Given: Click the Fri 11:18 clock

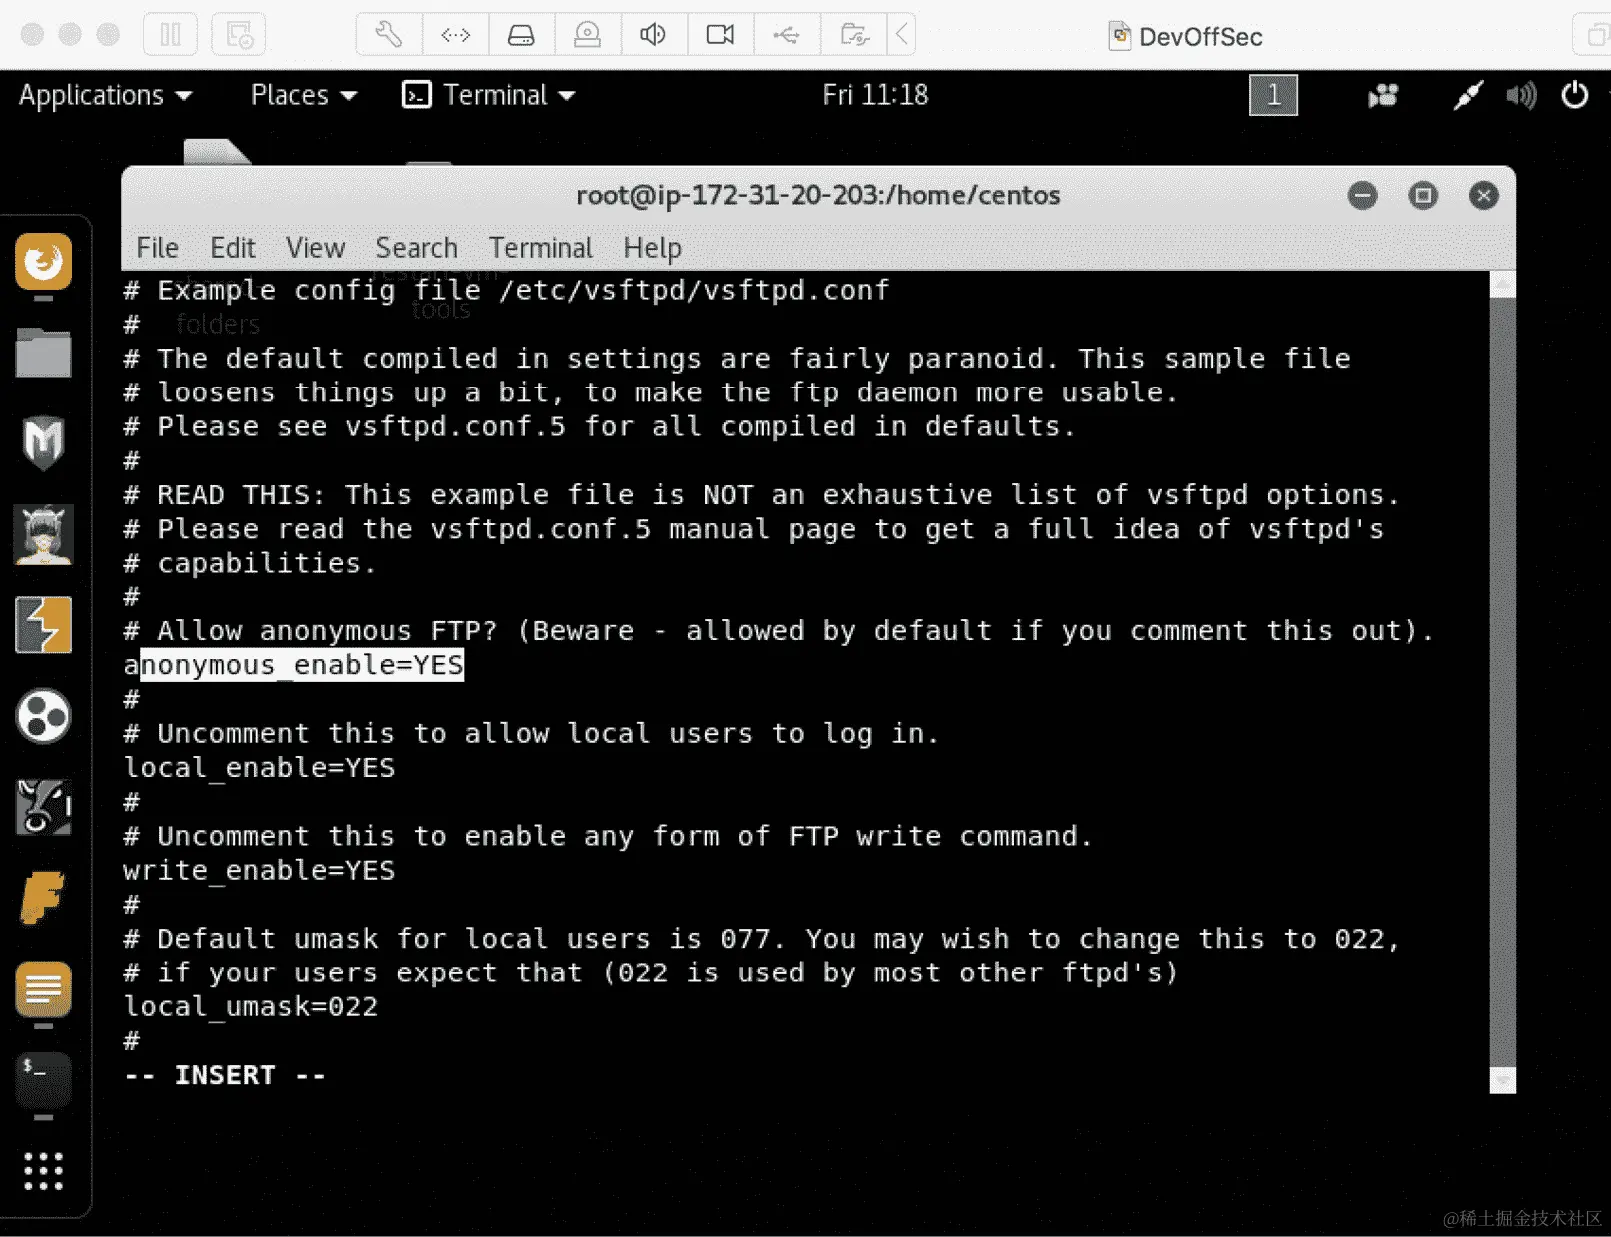Looking at the screenshot, I should tap(875, 95).
